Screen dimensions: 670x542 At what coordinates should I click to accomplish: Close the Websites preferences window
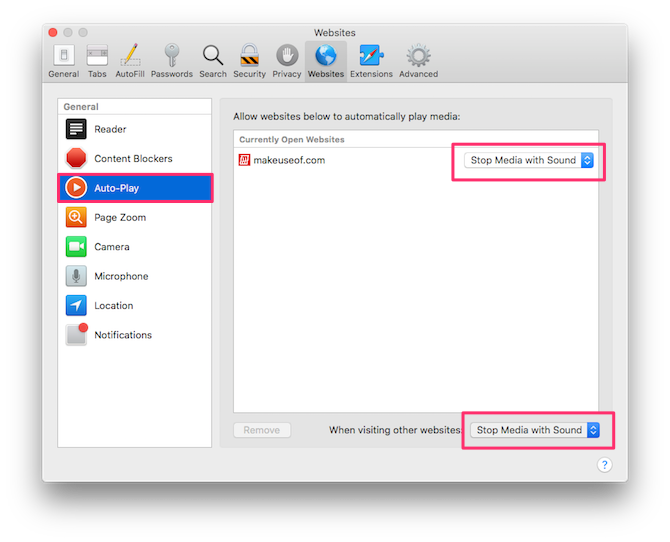pyautogui.click(x=53, y=32)
